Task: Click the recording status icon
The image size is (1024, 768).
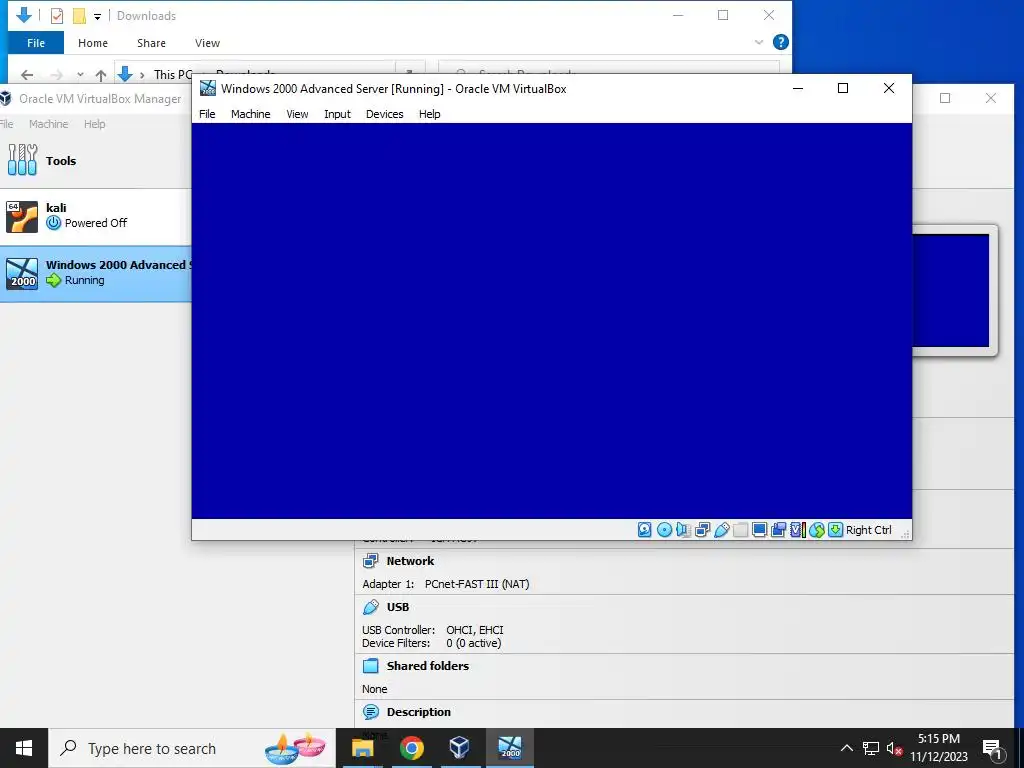Action: 778,530
